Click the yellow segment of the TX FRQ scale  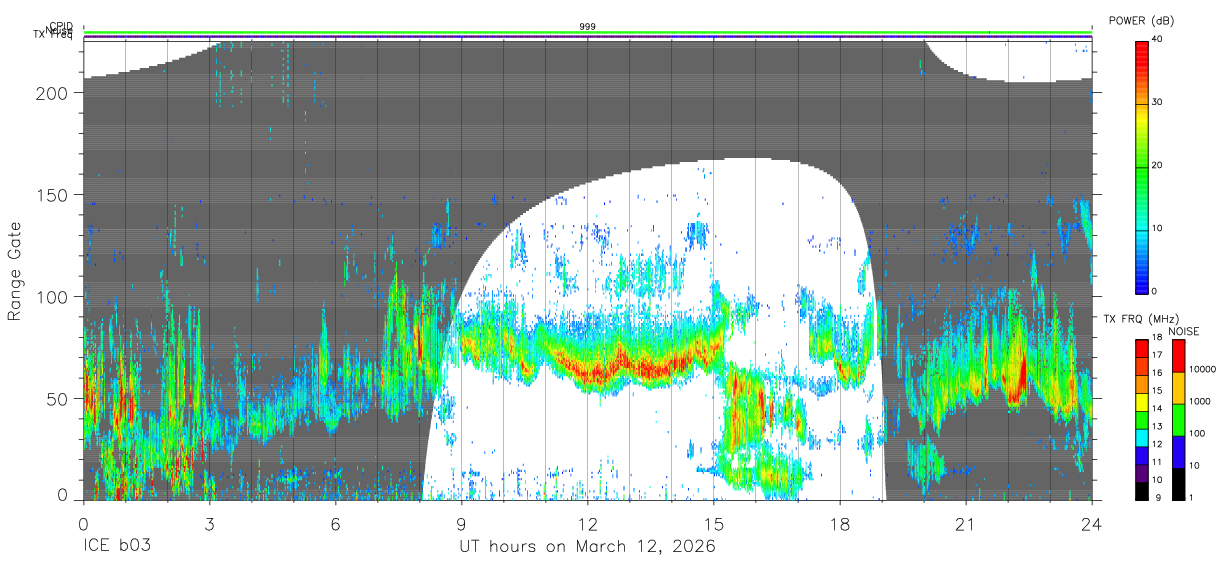tap(1143, 401)
